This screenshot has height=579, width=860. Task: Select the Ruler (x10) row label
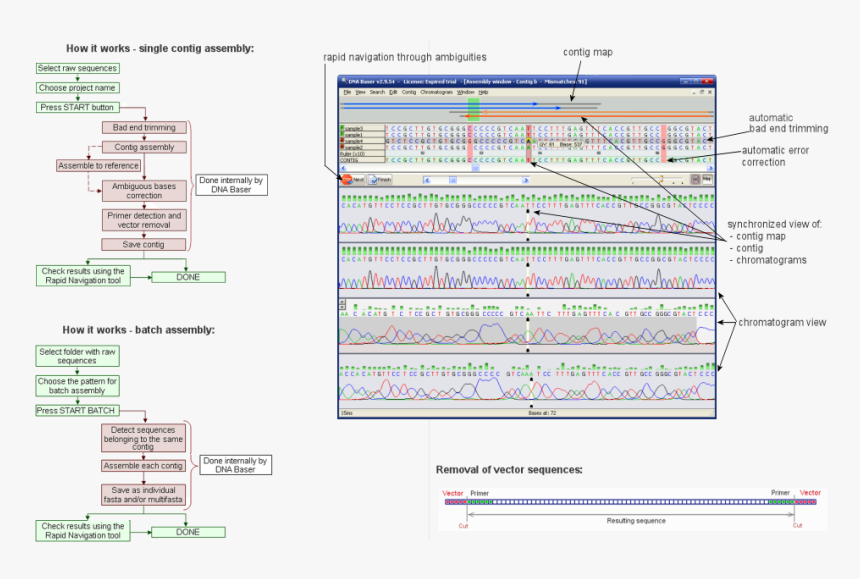click(362, 154)
